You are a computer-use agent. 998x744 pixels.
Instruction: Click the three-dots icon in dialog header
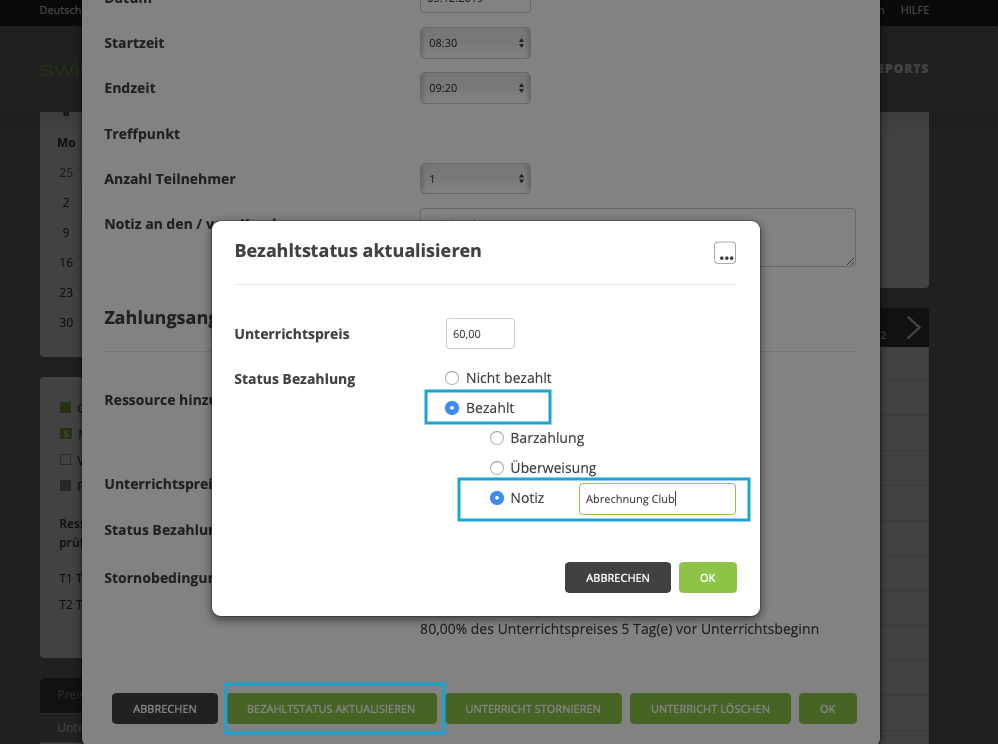pos(725,253)
